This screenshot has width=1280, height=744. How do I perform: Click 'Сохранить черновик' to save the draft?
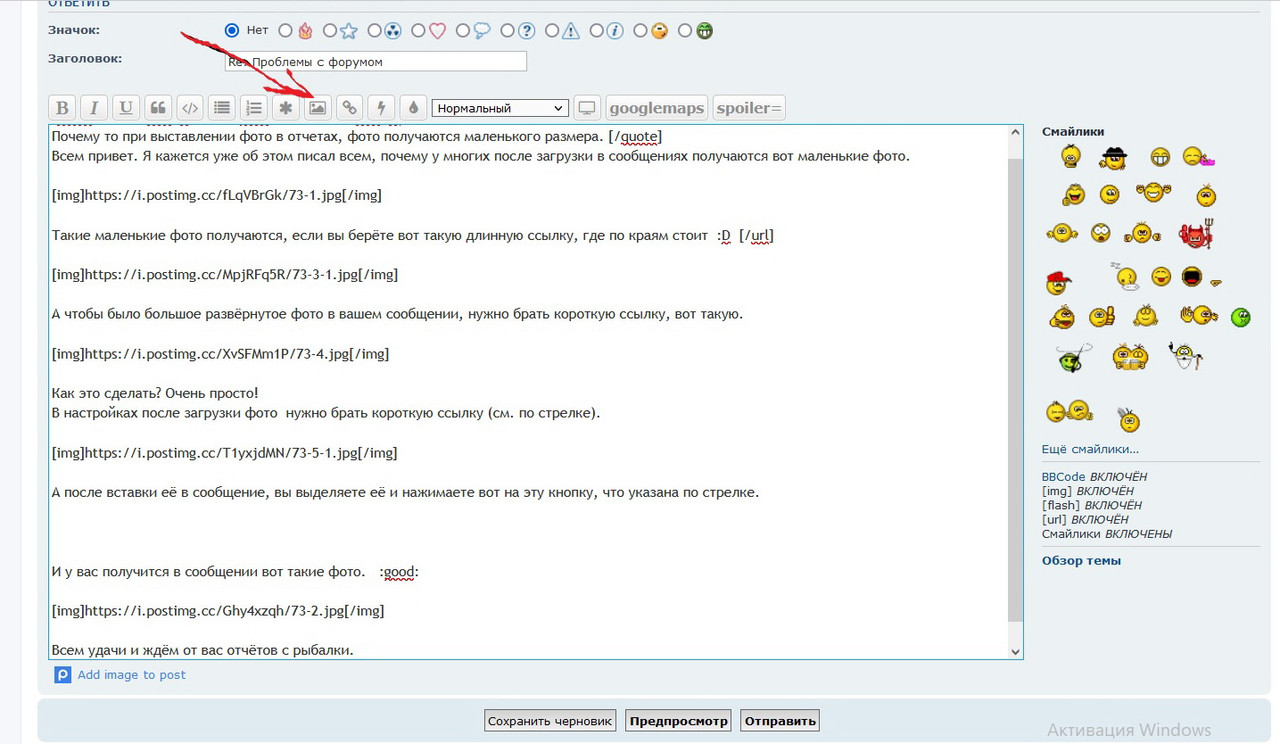[550, 720]
